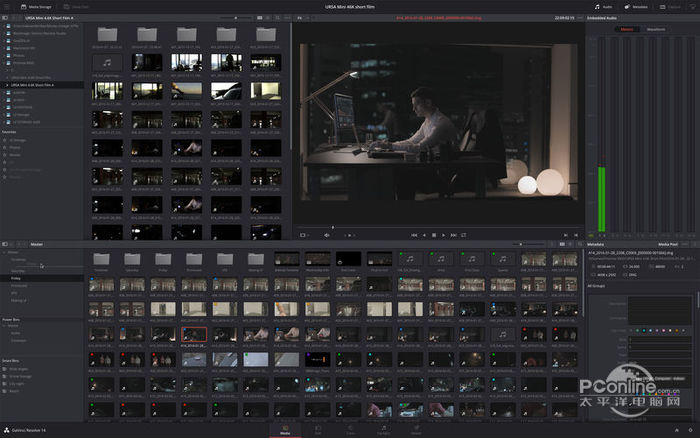Switch to the Edit page tab

318,430
